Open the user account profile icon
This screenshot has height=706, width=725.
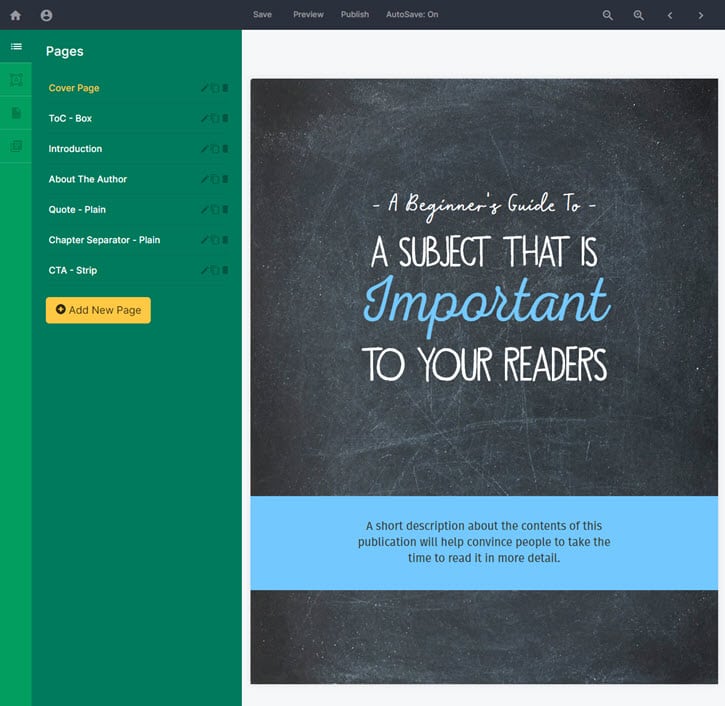pos(46,15)
